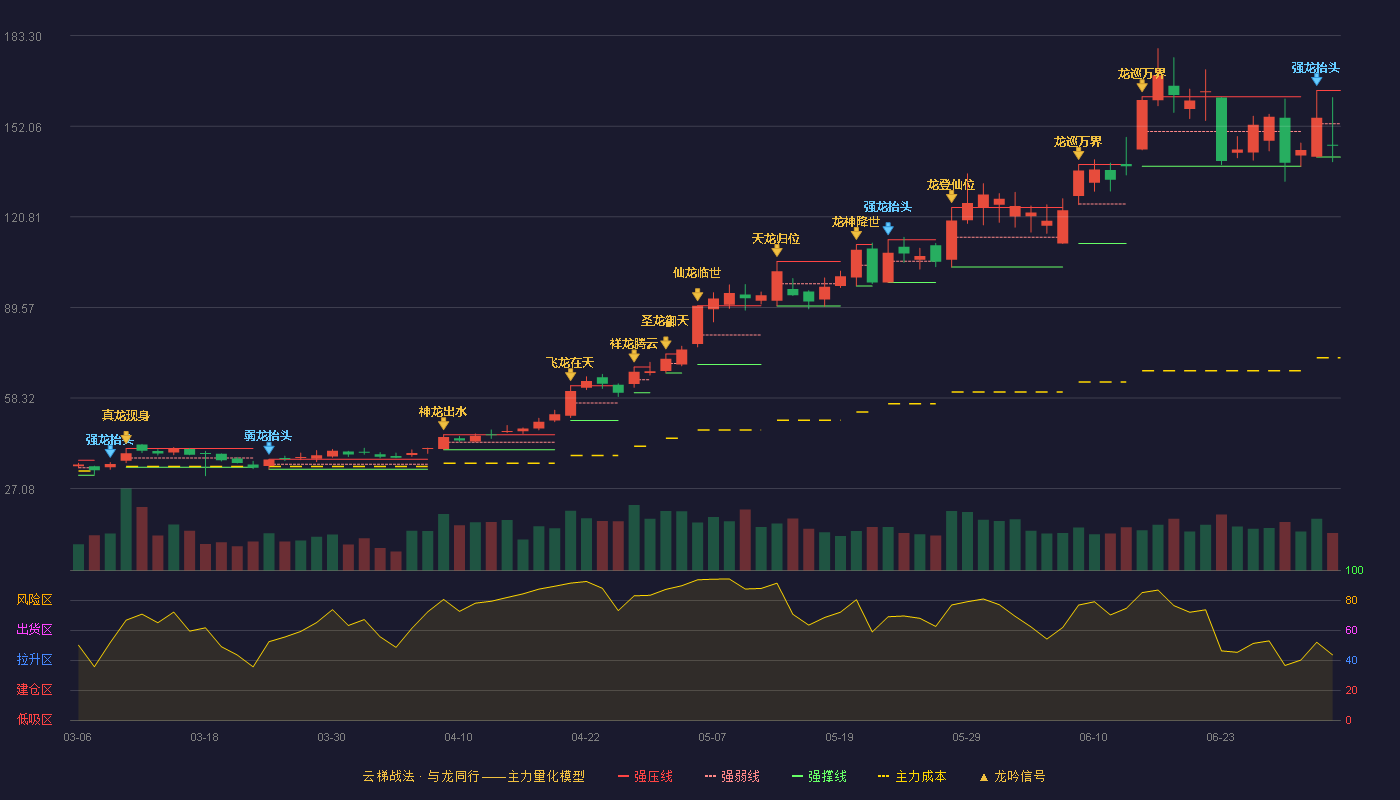Toggle the 主力成本 legend entry
The image size is (1400, 800).
point(912,776)
